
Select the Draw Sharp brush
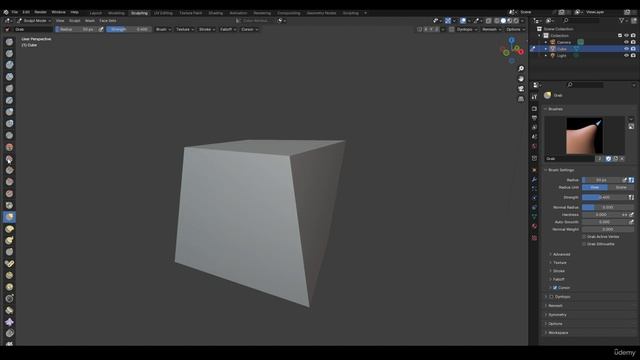tap(9, 53)
